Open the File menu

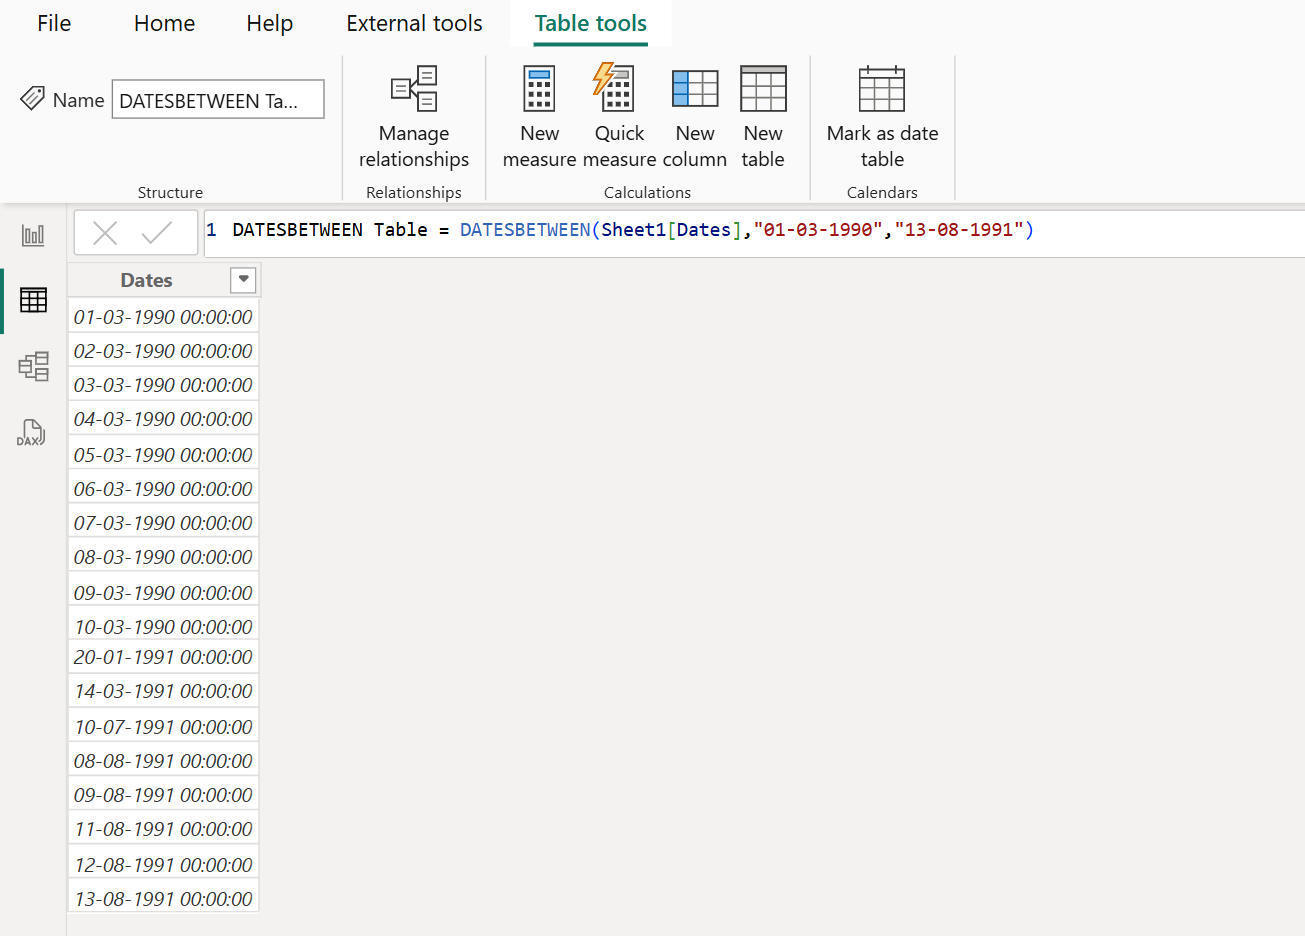(53, 23)
